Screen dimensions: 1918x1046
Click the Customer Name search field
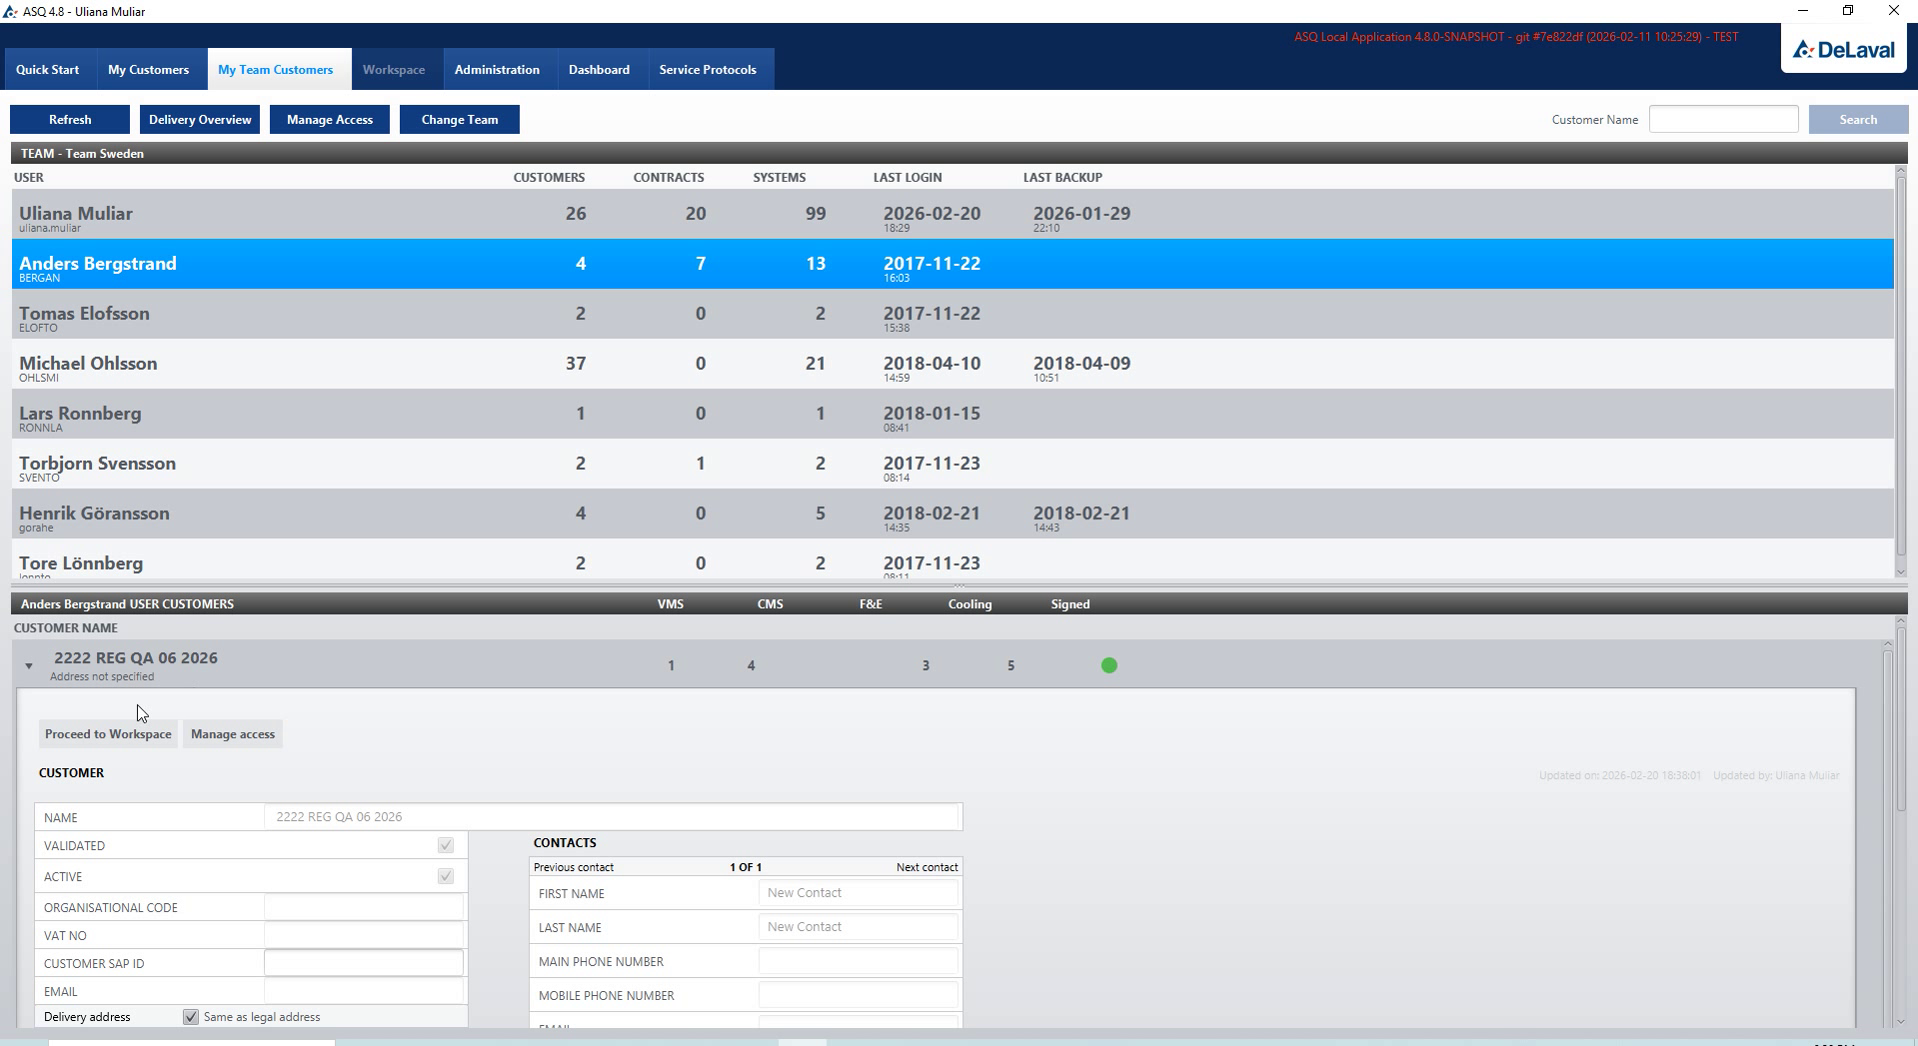coord(1724,119)
